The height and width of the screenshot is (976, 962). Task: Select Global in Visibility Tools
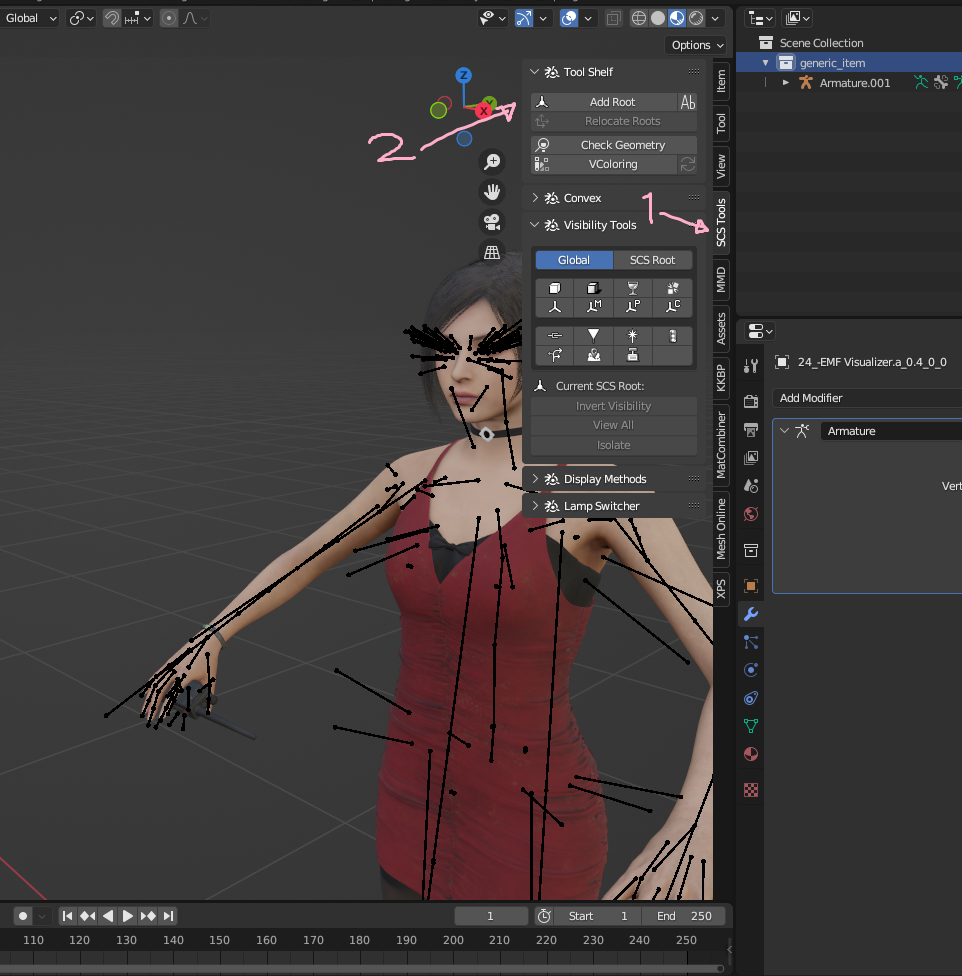[574, 260]
